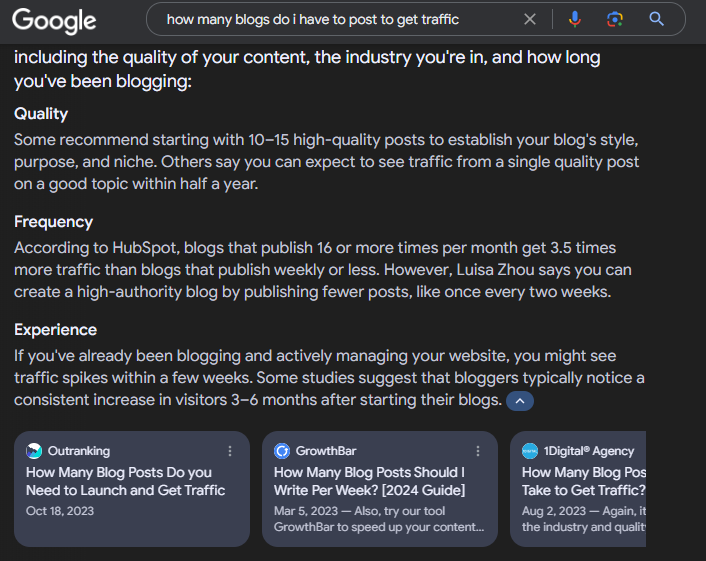
Task: Click the 1Digital Agency favicon
Action: 530,451
